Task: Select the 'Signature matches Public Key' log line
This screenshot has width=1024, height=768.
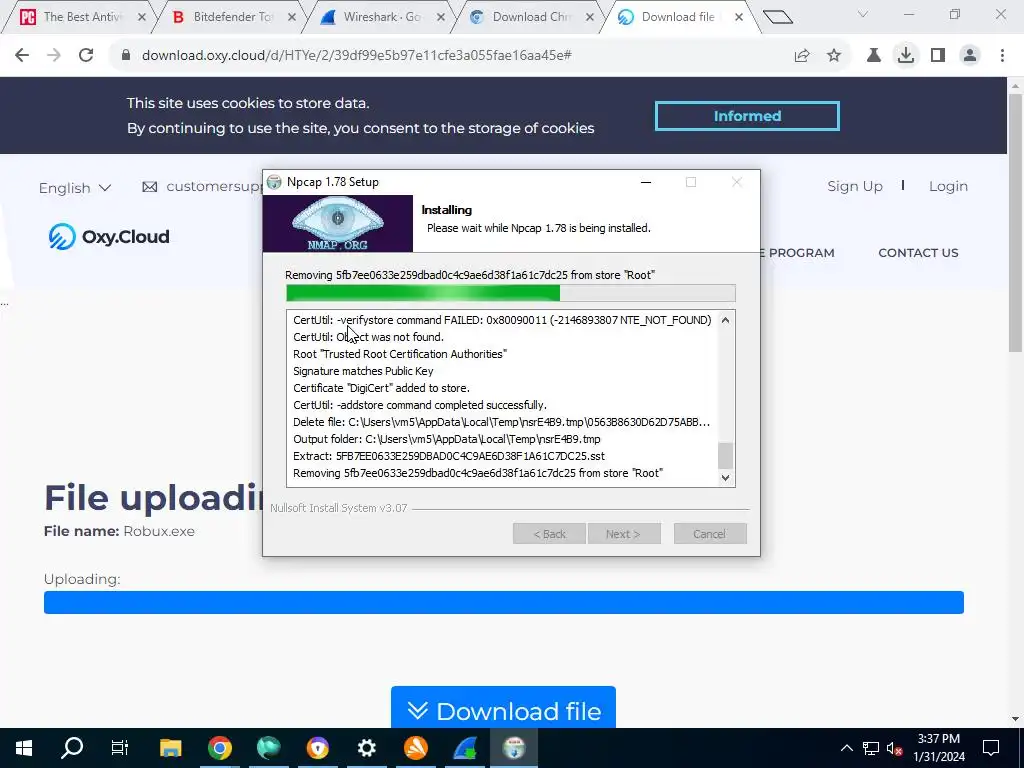Action: (x=363, y=371)
